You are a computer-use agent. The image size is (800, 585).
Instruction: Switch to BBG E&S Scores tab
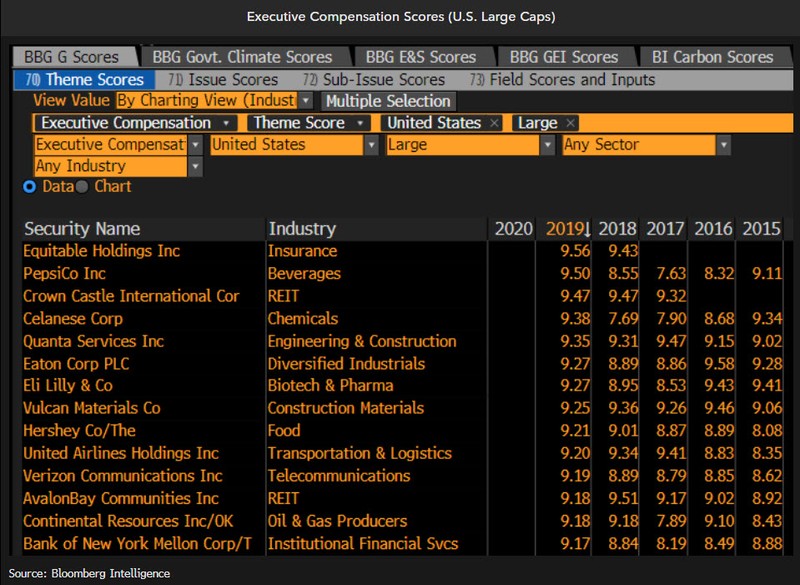point(421,57)
